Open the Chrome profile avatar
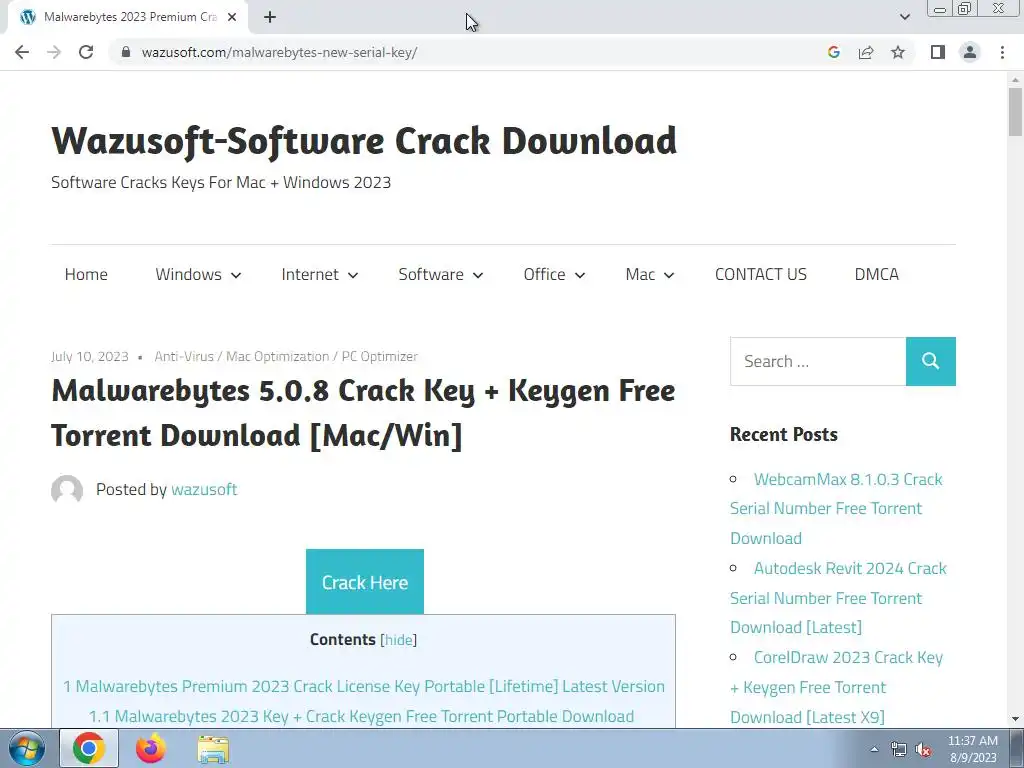Screen dimensions: 1024x768 coord(970,52)
